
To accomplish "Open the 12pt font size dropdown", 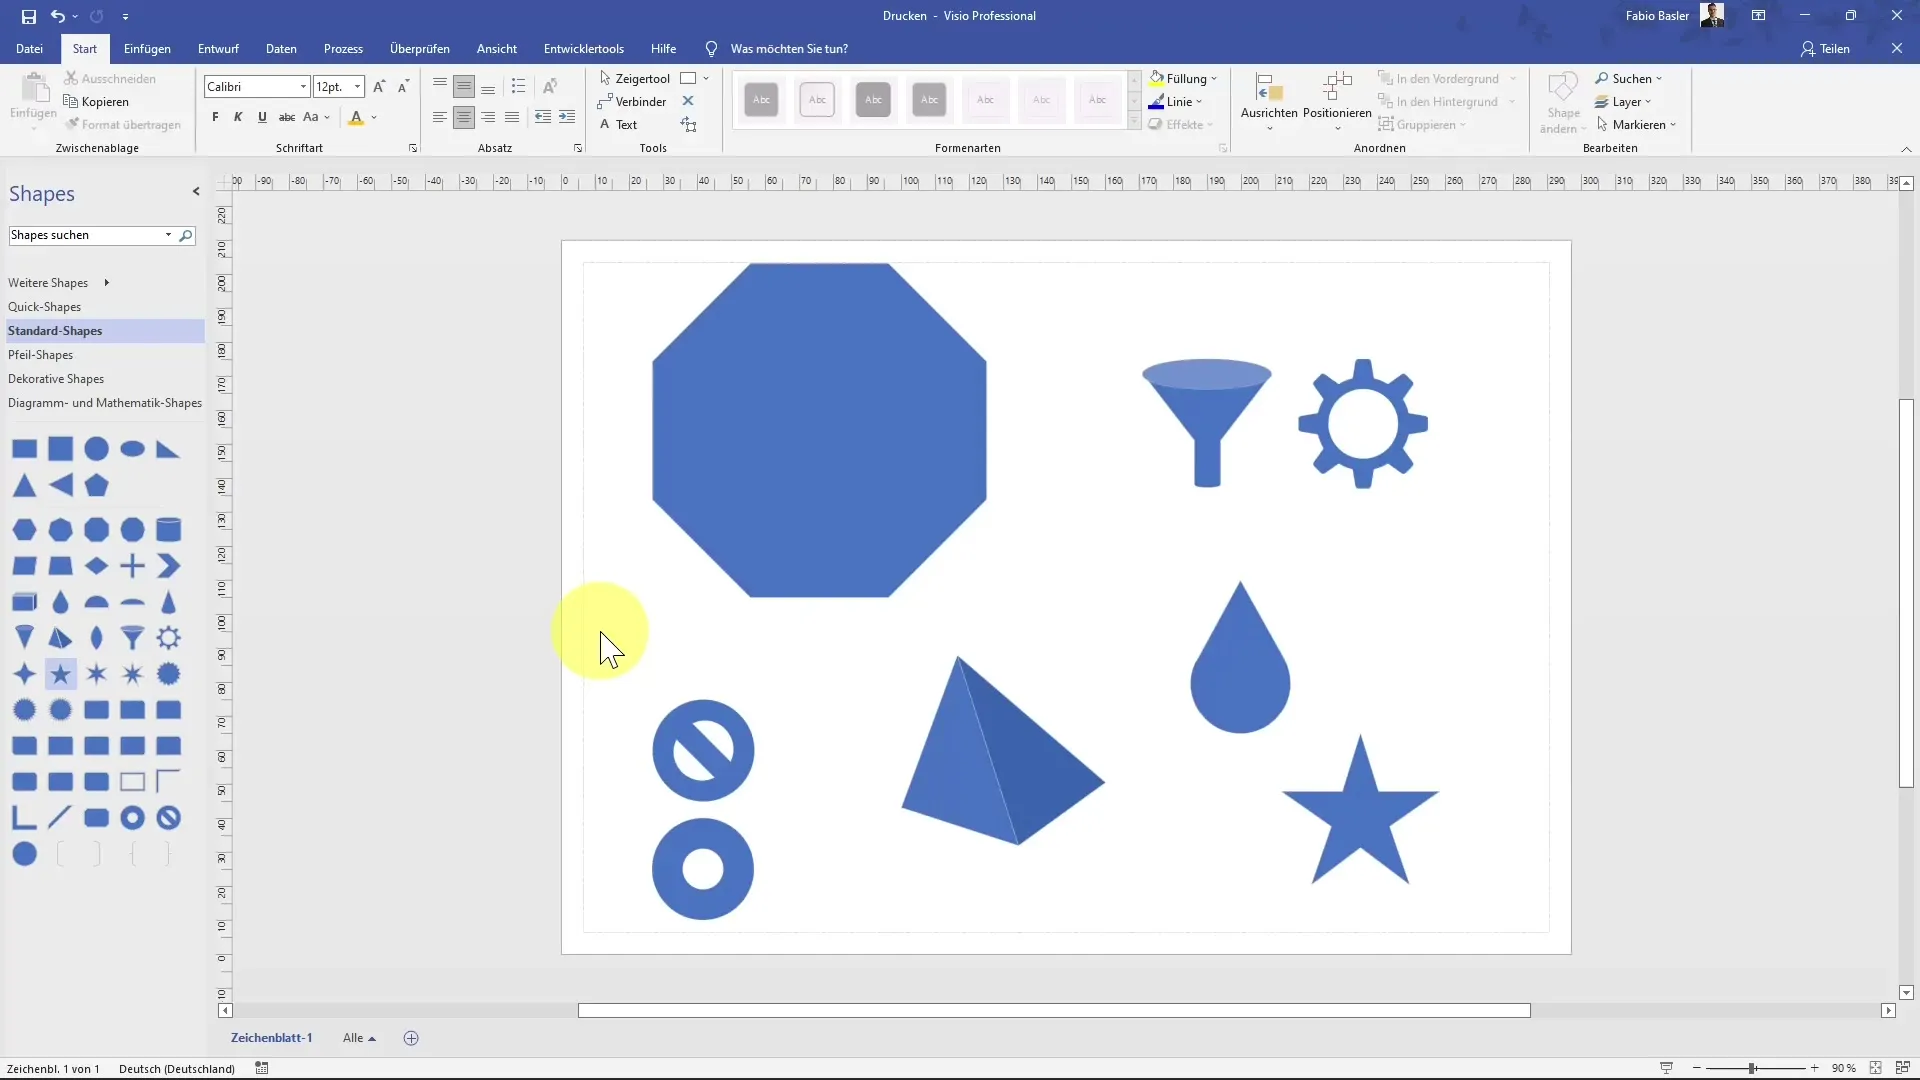I will (357, 87).
